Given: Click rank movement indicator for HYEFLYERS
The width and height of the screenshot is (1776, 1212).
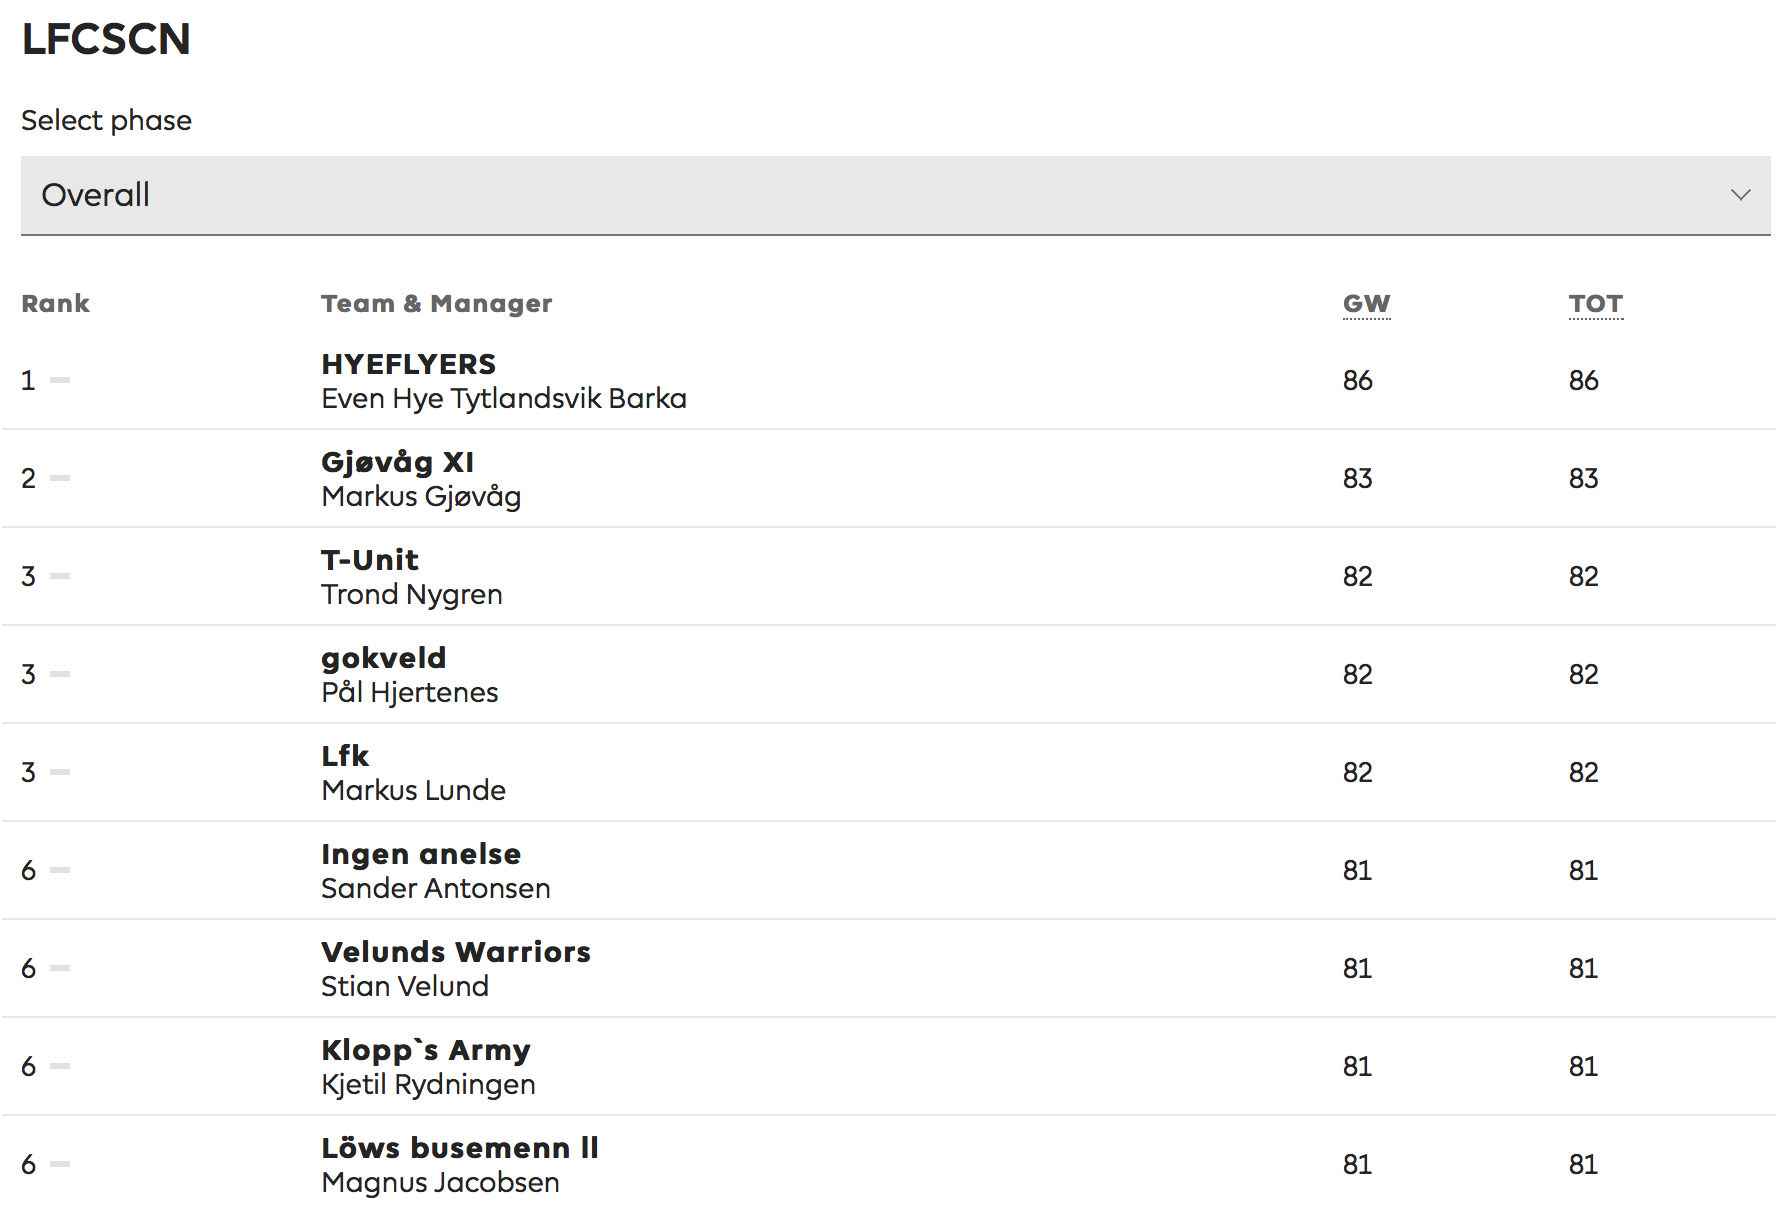Looking at the screenshot, I should (x=60, y=380).
